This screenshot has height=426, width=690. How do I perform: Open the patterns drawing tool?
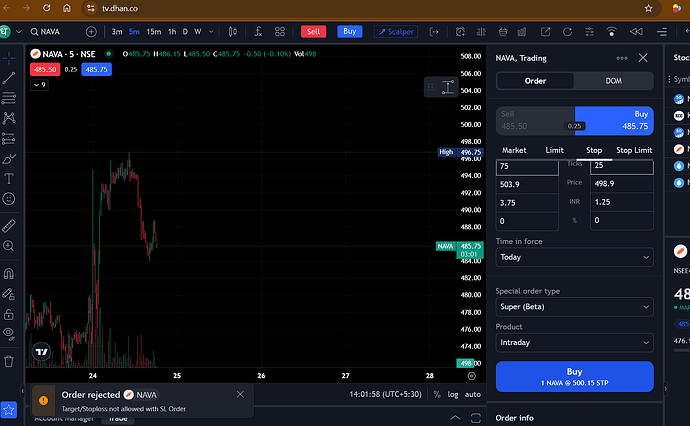pyautogui.click(x=8, y=118)
